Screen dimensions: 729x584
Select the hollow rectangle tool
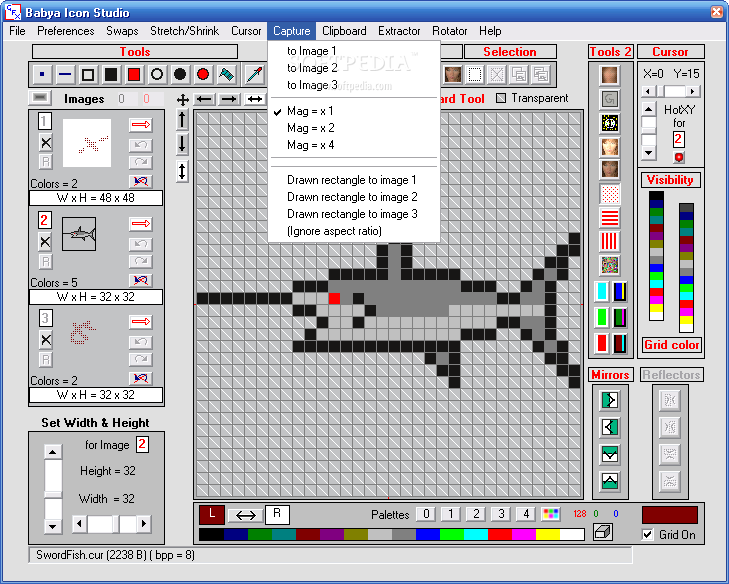coord(88,74)
